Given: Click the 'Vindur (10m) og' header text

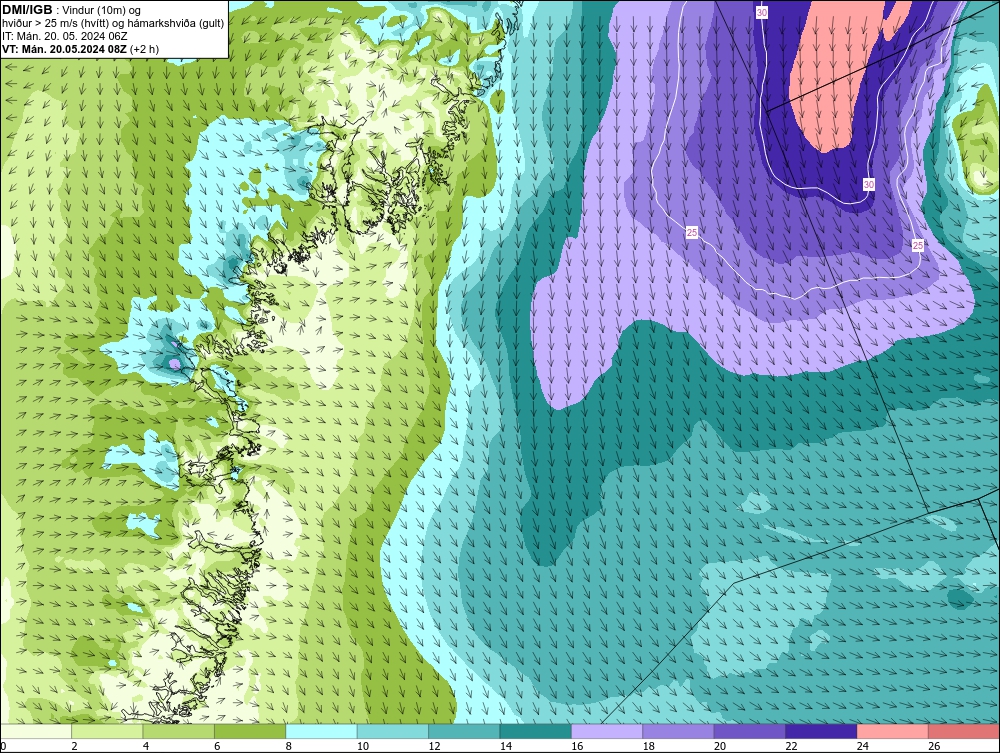Looking at the screenshot, I should 102,10.
